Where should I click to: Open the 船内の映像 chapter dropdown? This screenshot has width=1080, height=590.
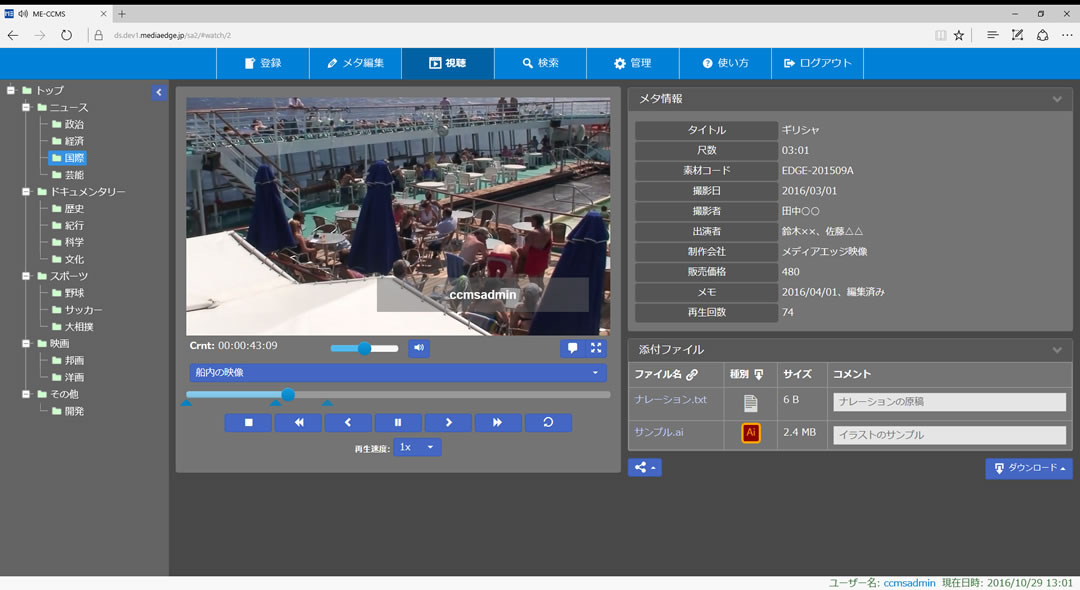[x=398, y=372]
